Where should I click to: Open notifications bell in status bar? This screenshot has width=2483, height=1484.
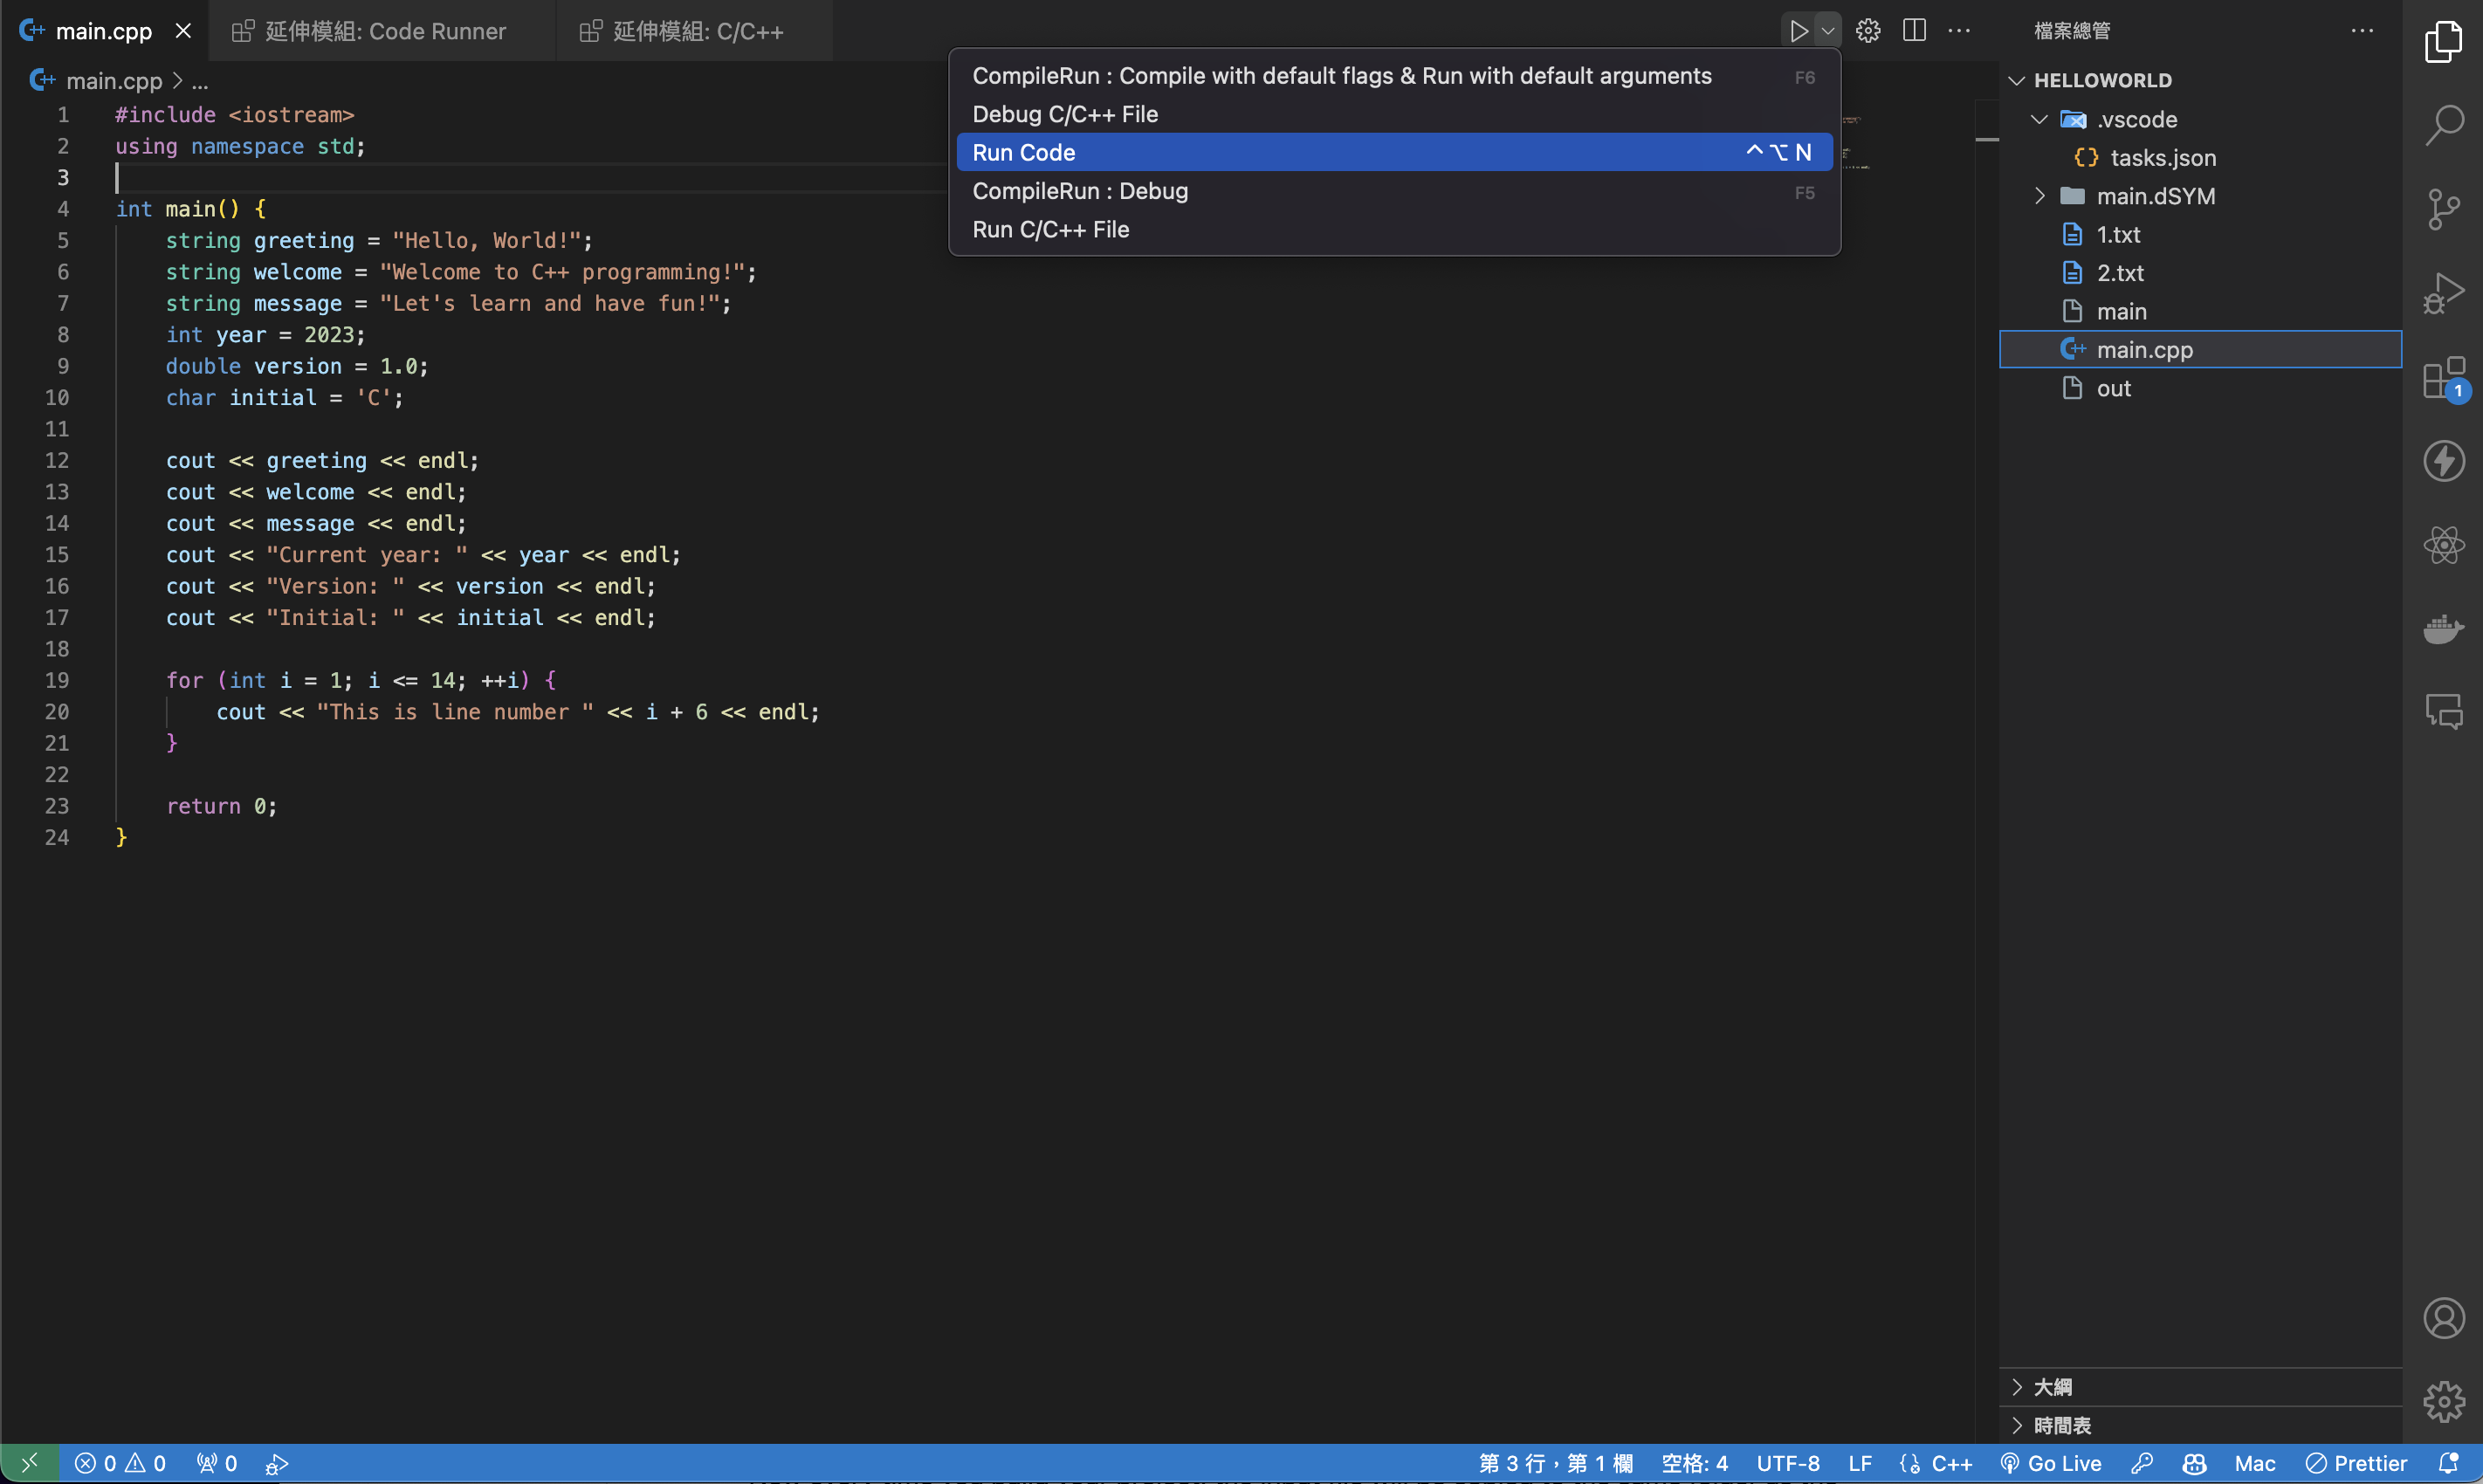click(x=2447, y=1463)
